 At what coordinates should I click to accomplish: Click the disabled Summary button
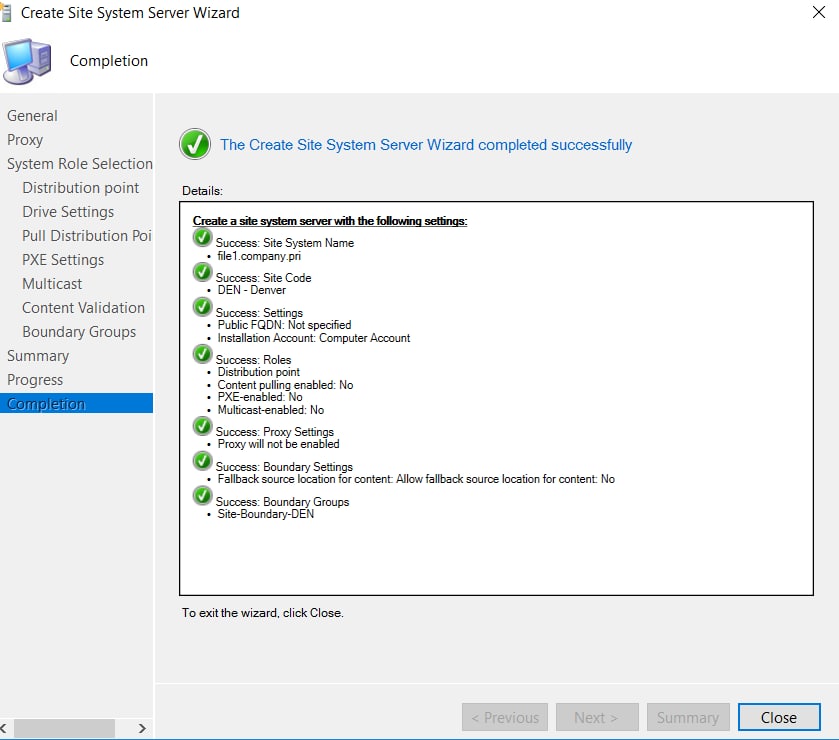click(688, 717)
